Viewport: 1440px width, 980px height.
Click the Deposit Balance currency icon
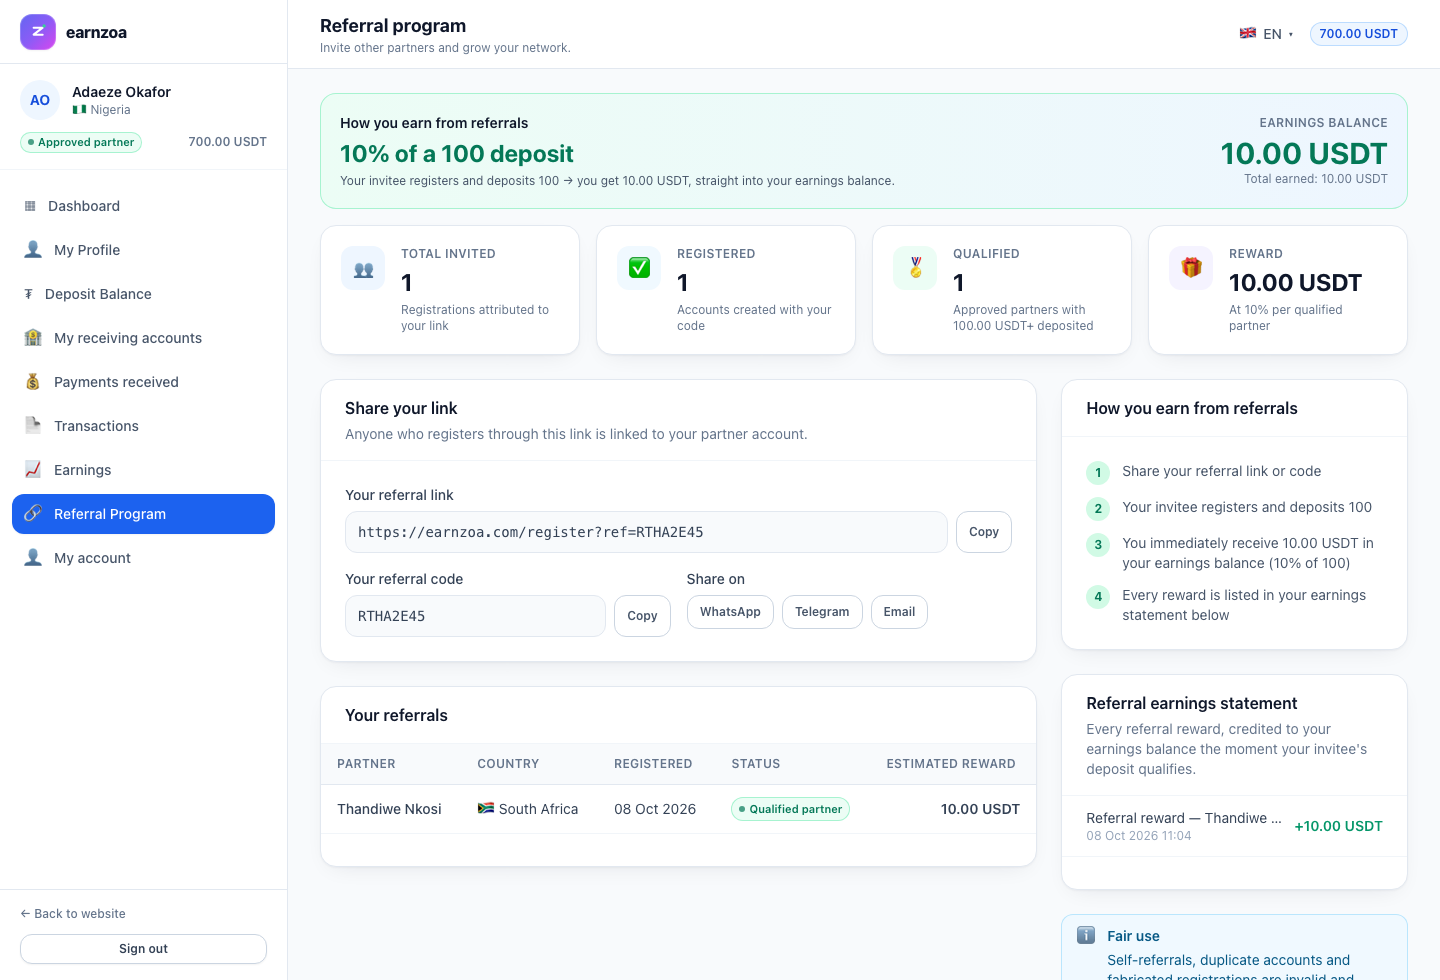tap(29, 294)
